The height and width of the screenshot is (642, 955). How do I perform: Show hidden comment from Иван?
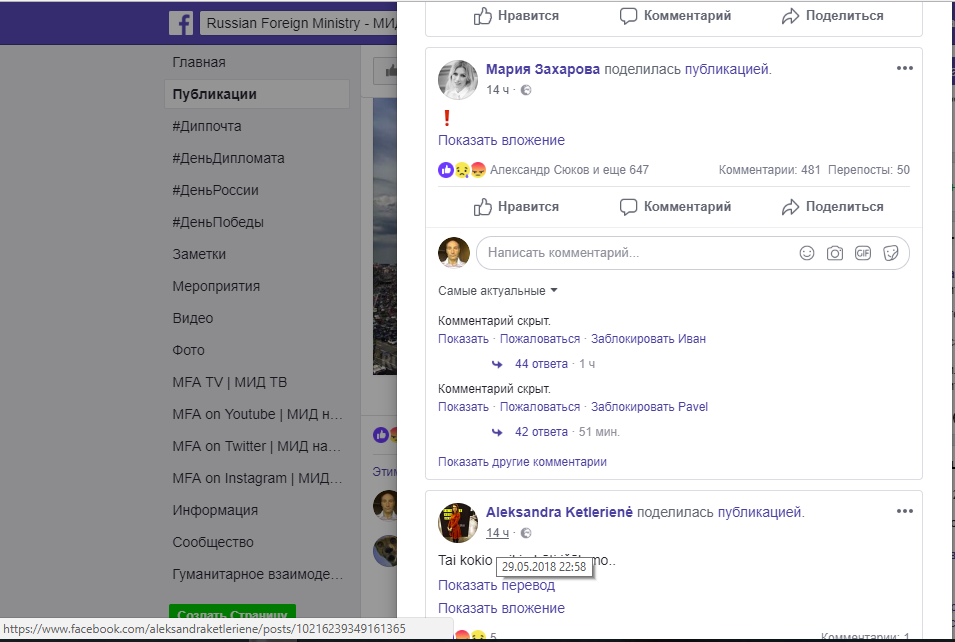(463, 339)
